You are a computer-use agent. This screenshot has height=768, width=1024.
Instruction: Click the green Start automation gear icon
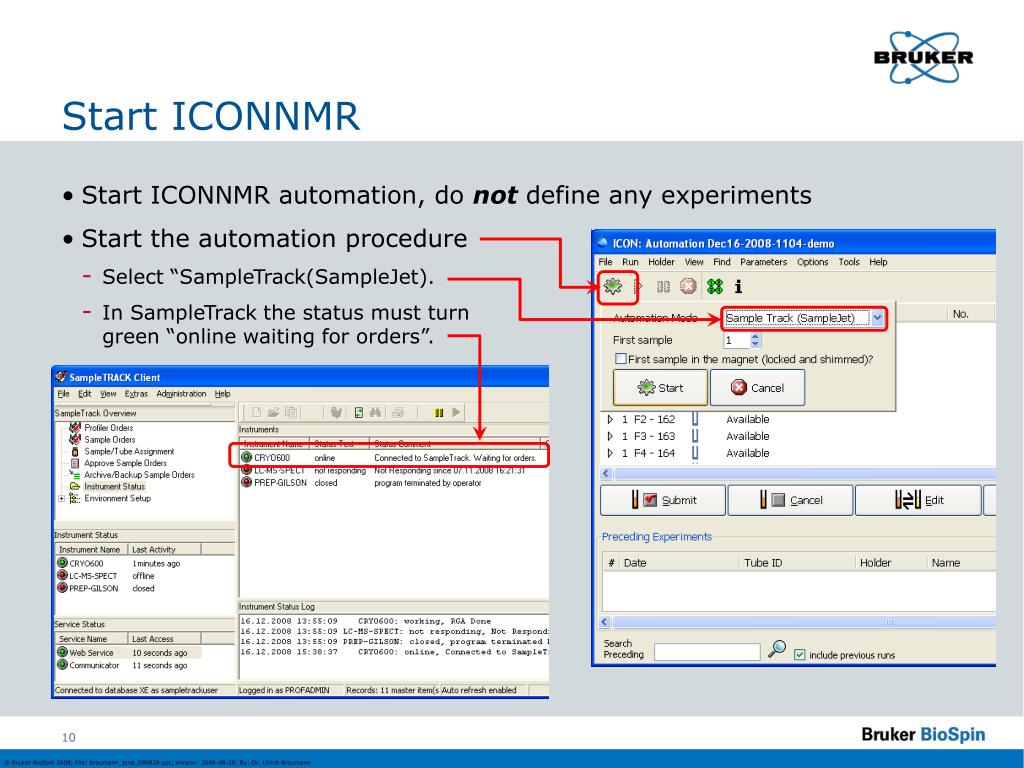tap(613, 286)
